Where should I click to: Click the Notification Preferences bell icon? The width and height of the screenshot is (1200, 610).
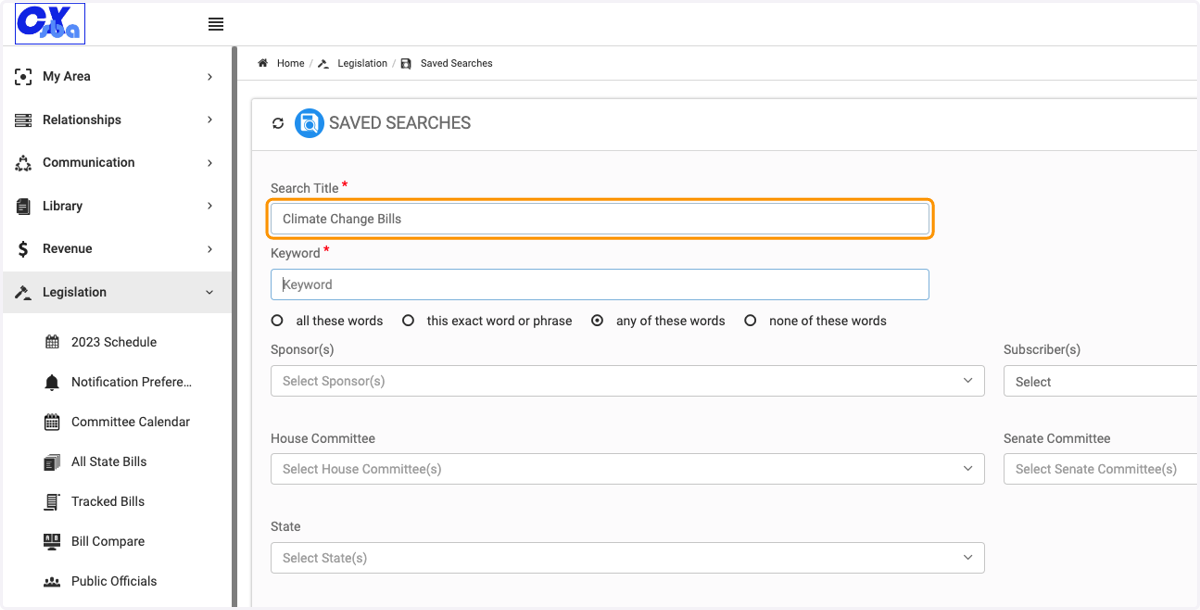point(52,382)
